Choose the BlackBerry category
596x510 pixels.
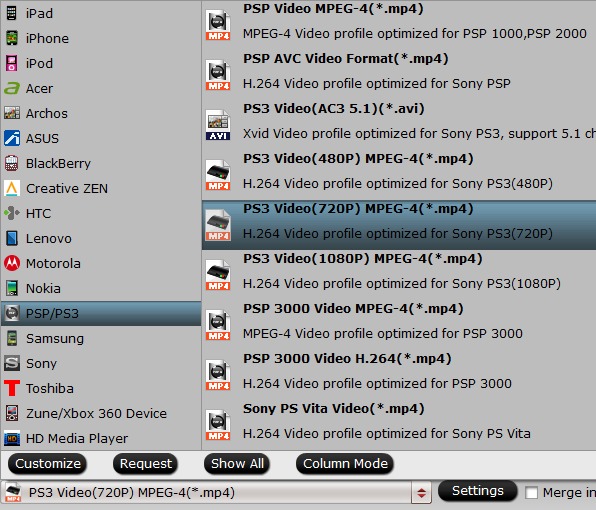pyautogui.click(x=101, y=163)
